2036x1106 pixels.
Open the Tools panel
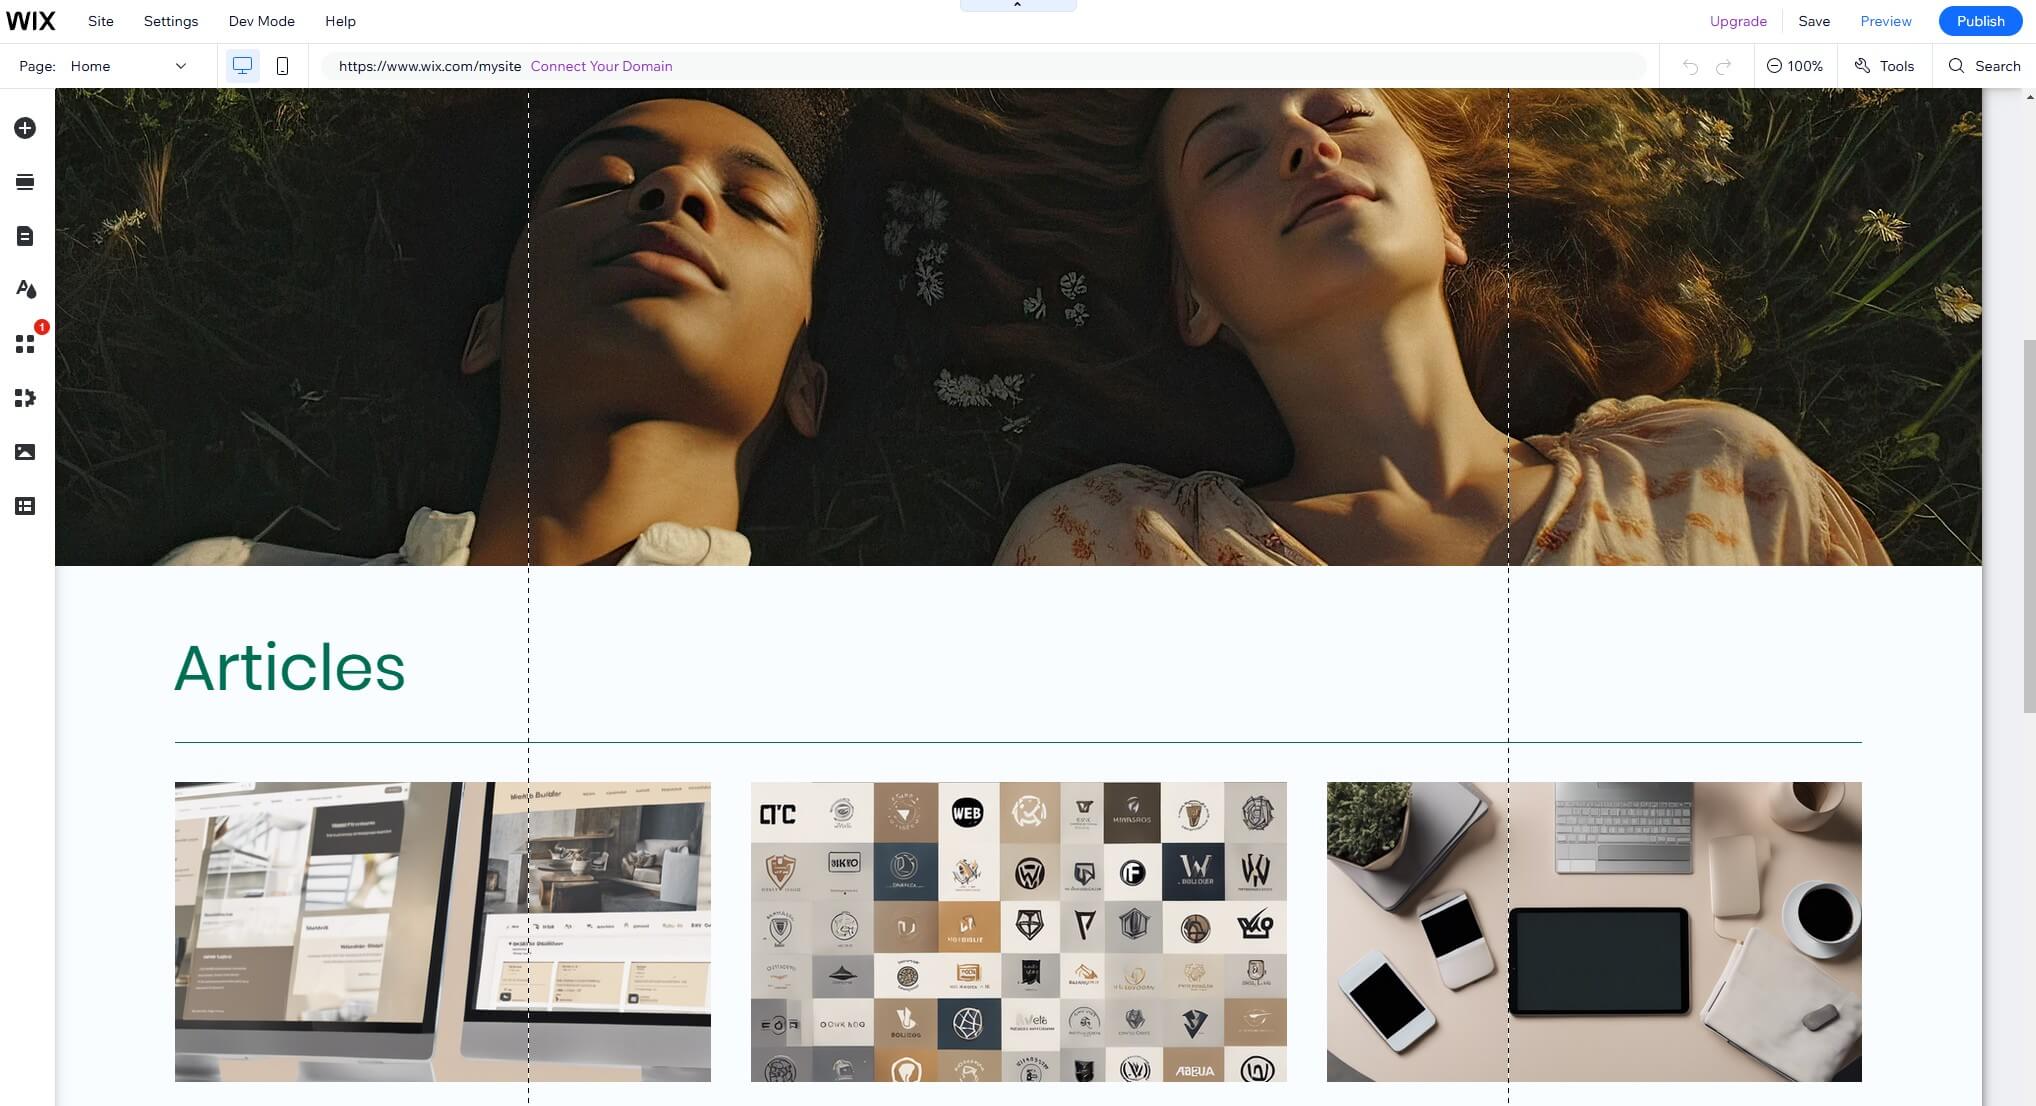tap(1884, 66)
